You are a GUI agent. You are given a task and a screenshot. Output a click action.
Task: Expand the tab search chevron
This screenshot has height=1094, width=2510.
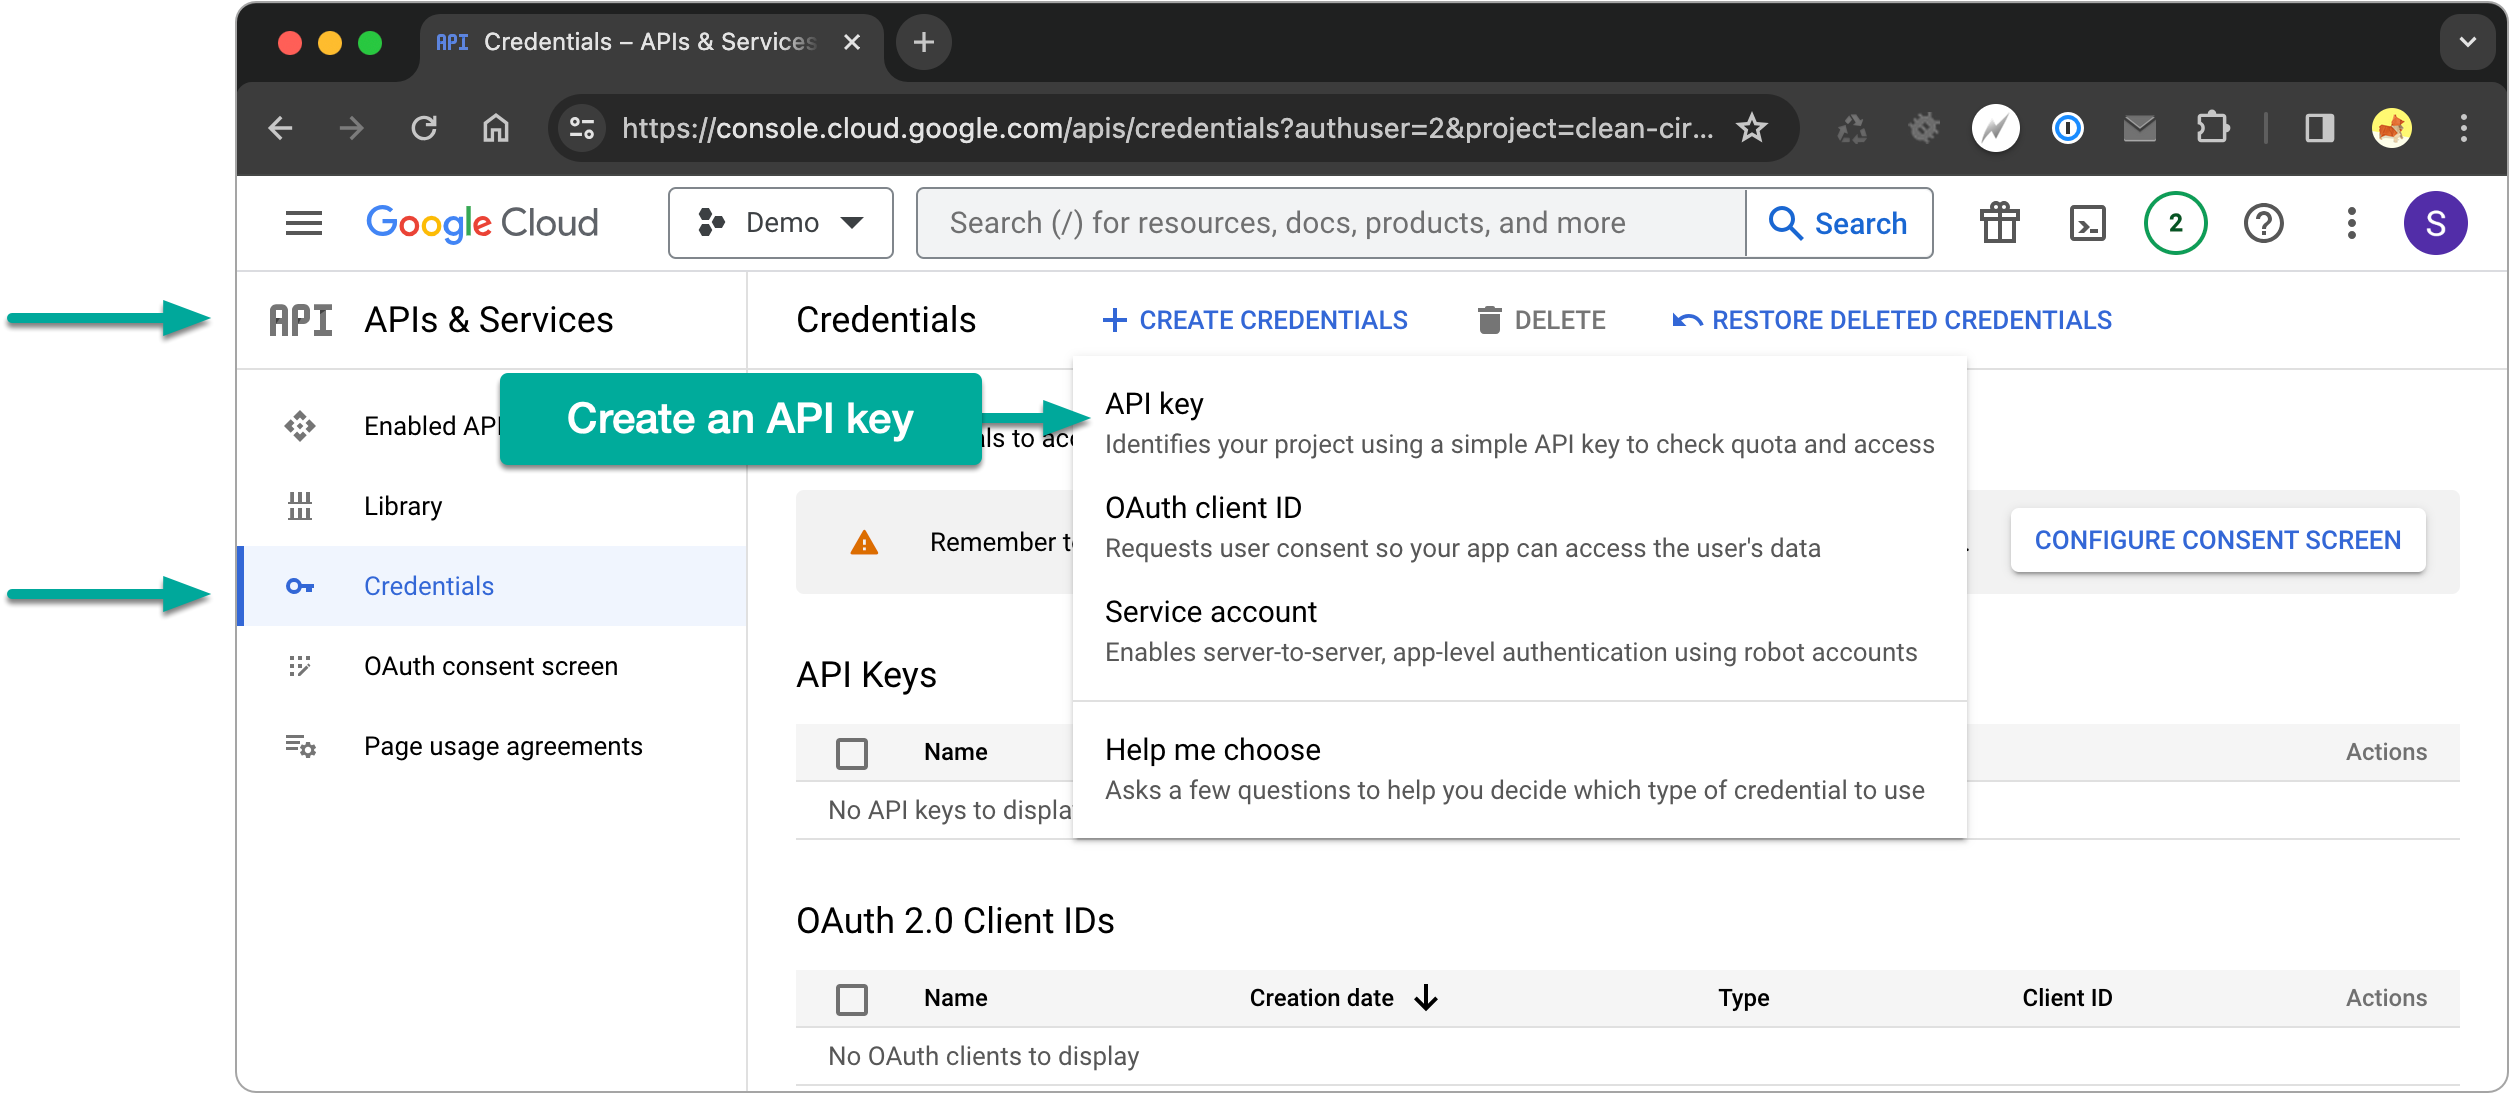click(x=2467, y=42)
